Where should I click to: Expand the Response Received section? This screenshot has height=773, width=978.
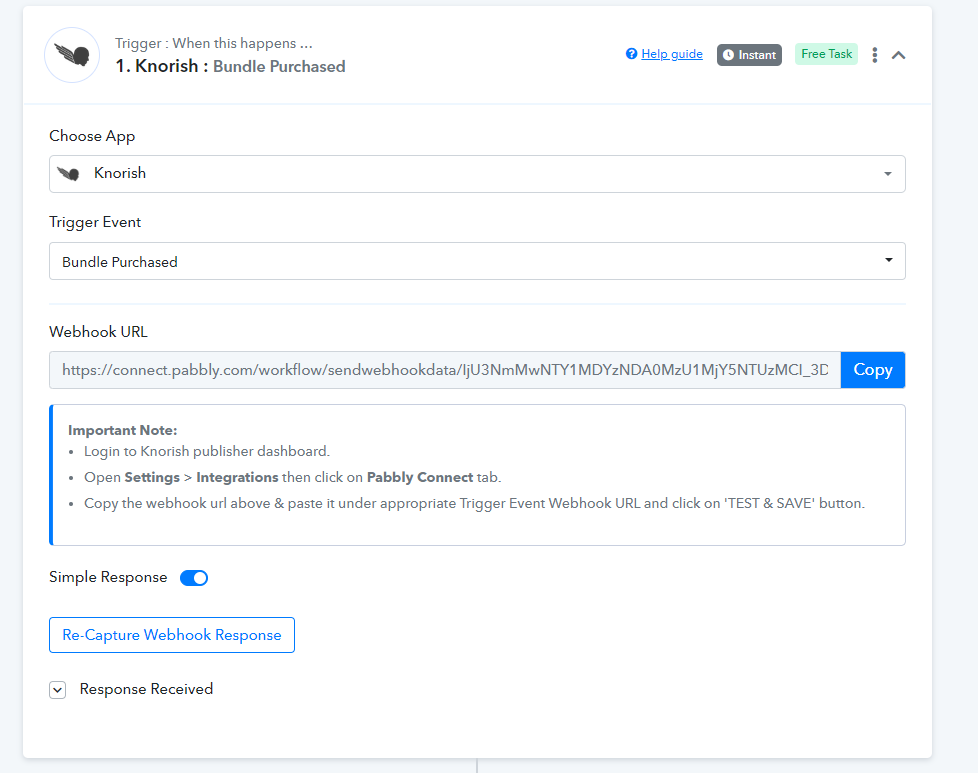(57, 690)
